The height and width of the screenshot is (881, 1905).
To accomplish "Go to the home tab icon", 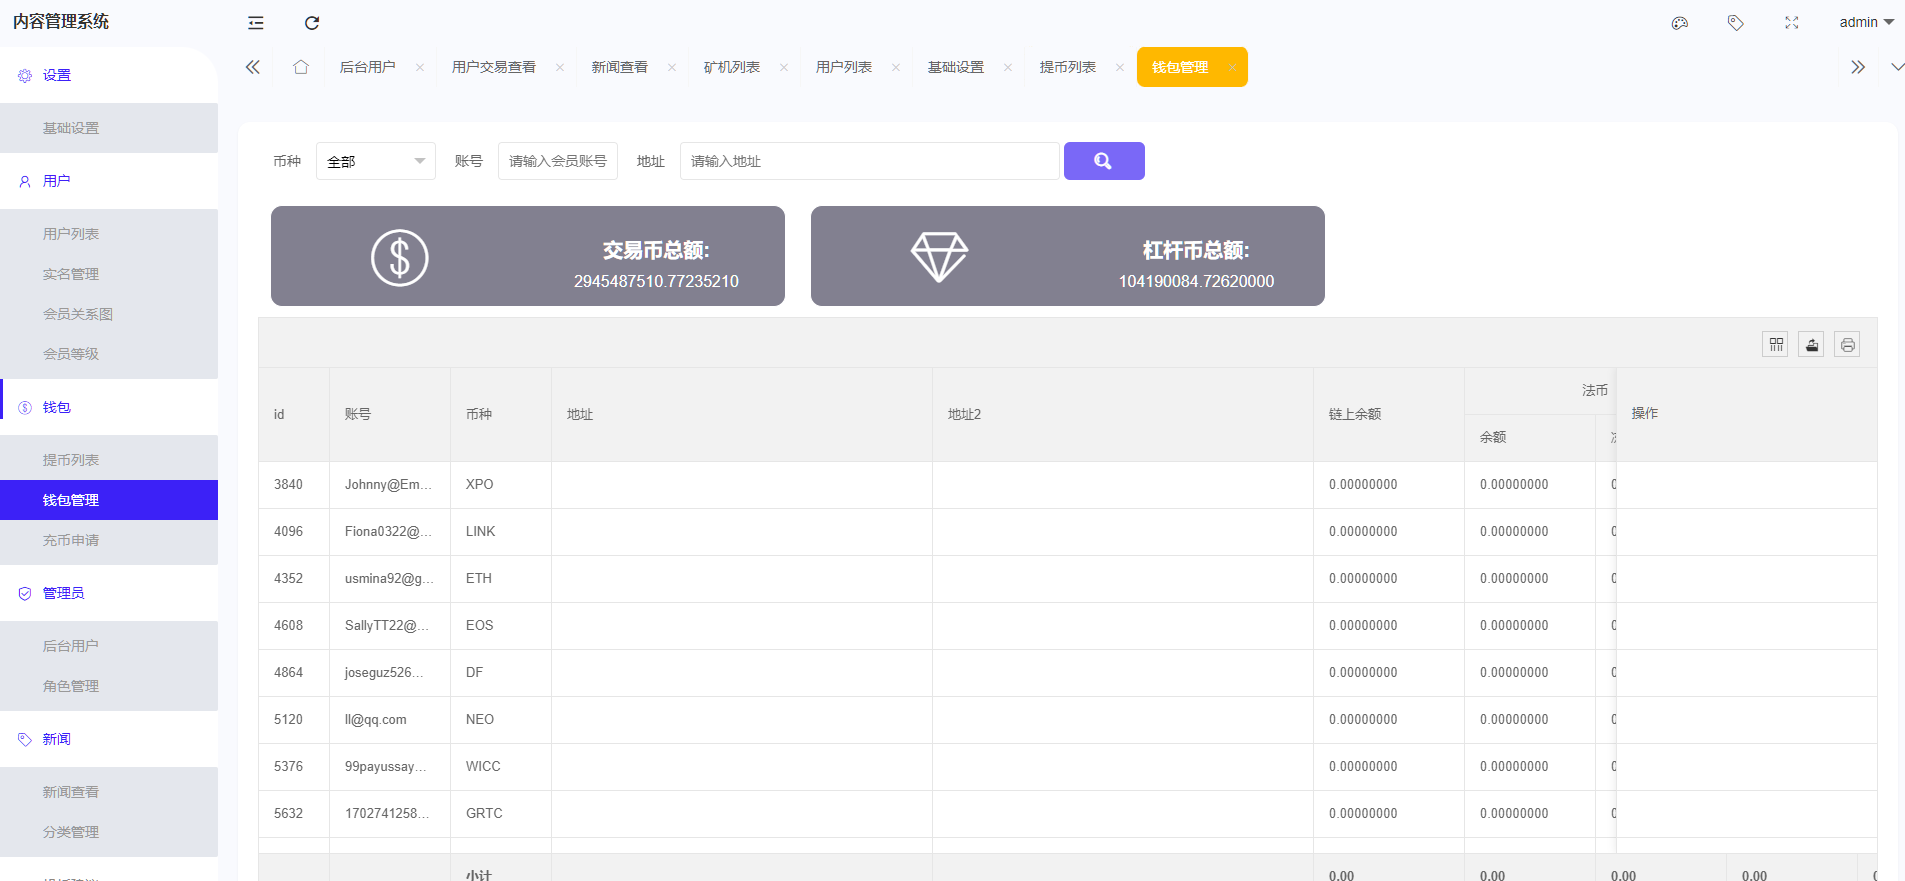I will point(301,67).
